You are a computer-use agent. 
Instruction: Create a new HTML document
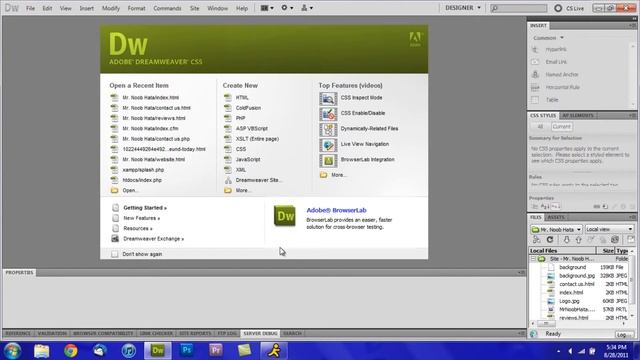[242, 98]
